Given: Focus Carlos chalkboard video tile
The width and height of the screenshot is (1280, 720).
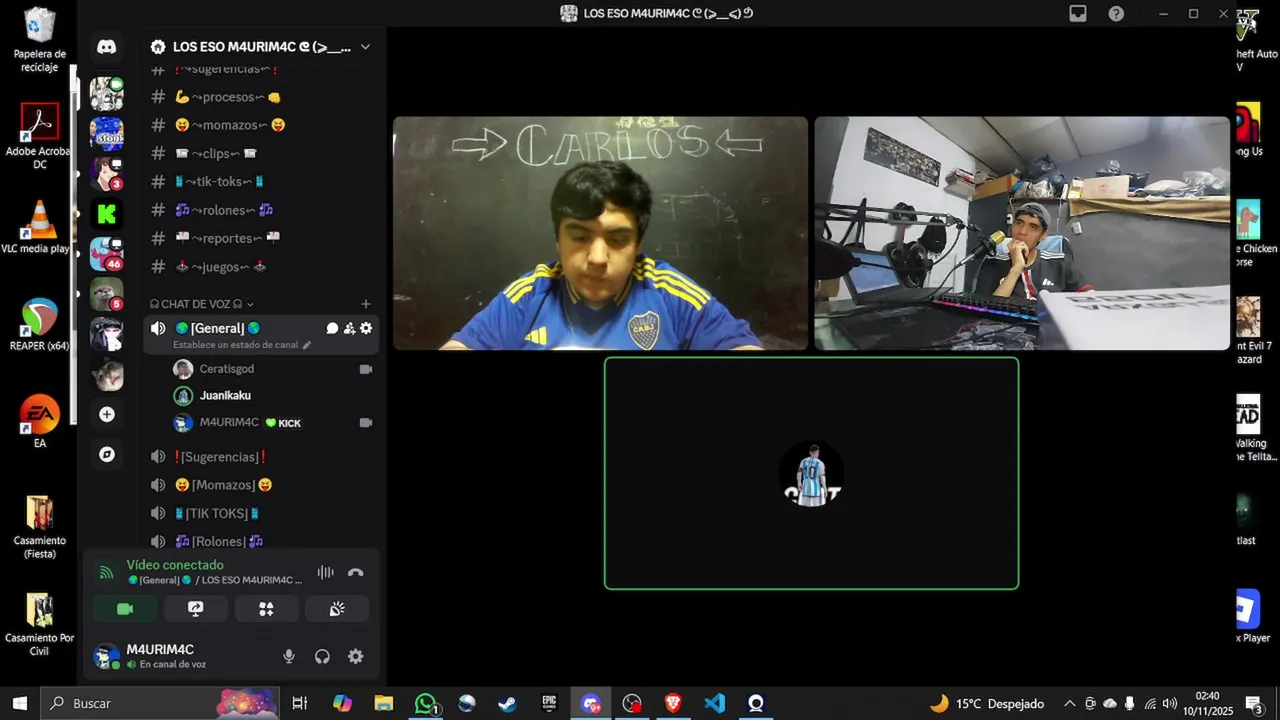Looking at the screenshot, I should 600,233.
